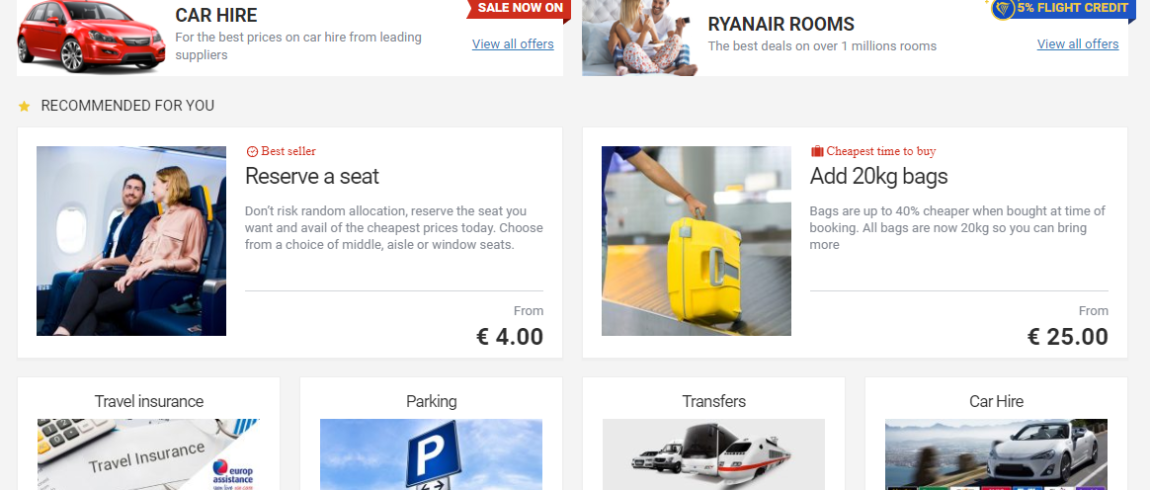Screen dimensions: 1150x490
Task: Click the blue parking P sign
Action: tap(432, 454)
